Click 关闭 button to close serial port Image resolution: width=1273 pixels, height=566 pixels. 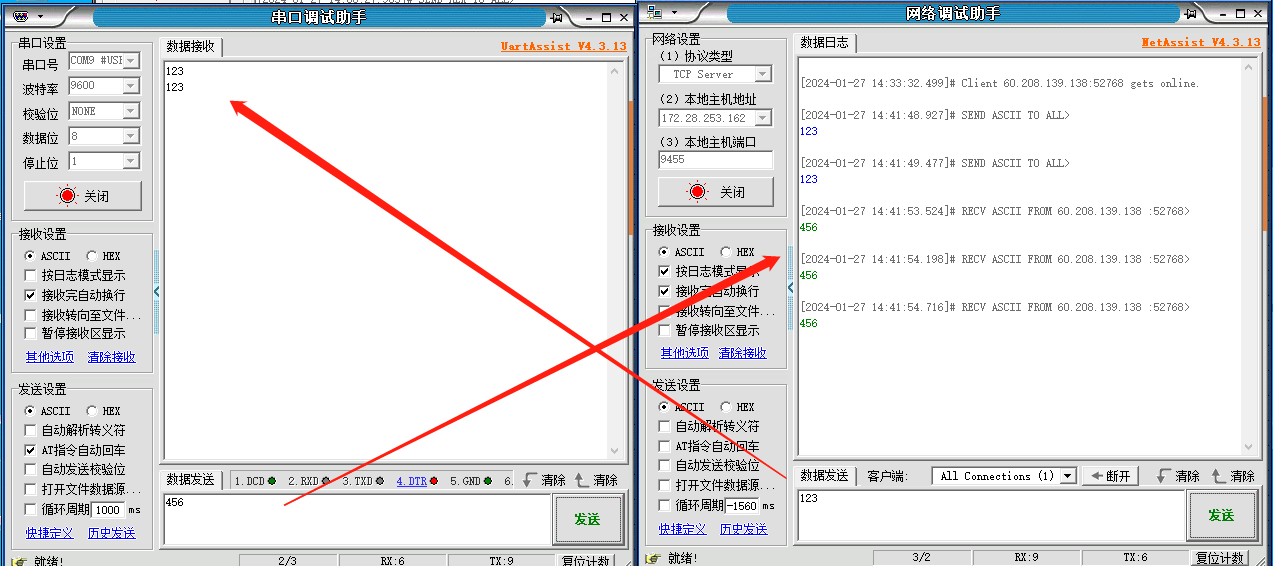click(83, 196)
